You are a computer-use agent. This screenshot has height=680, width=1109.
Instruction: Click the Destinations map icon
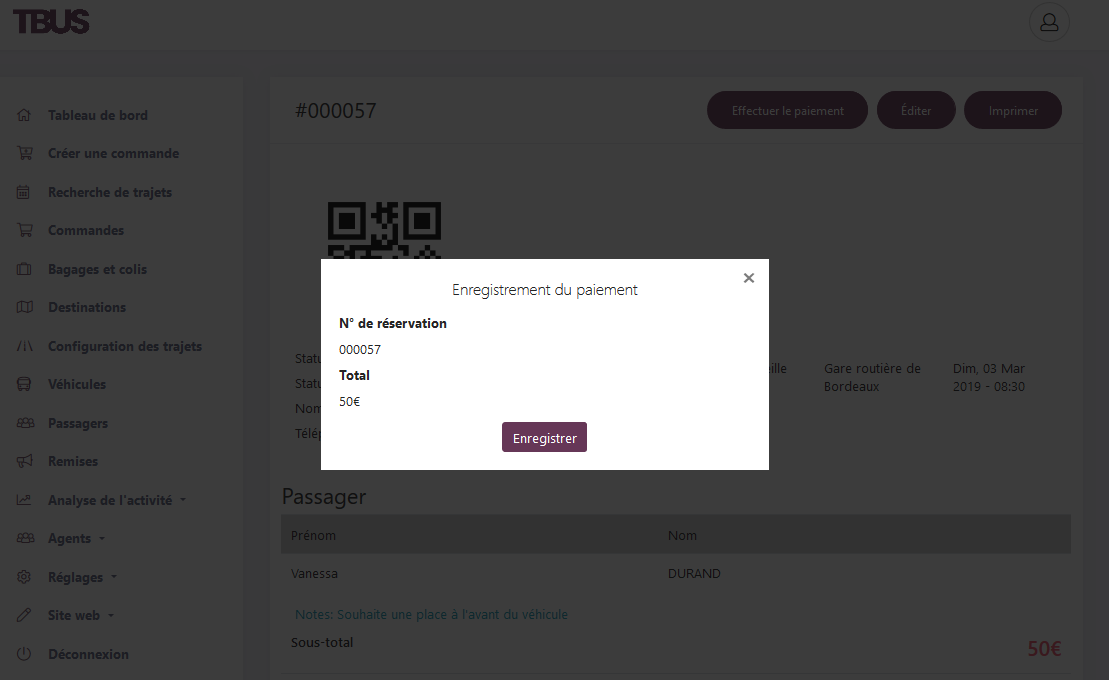pyautogui.click(x=25, y=307)
